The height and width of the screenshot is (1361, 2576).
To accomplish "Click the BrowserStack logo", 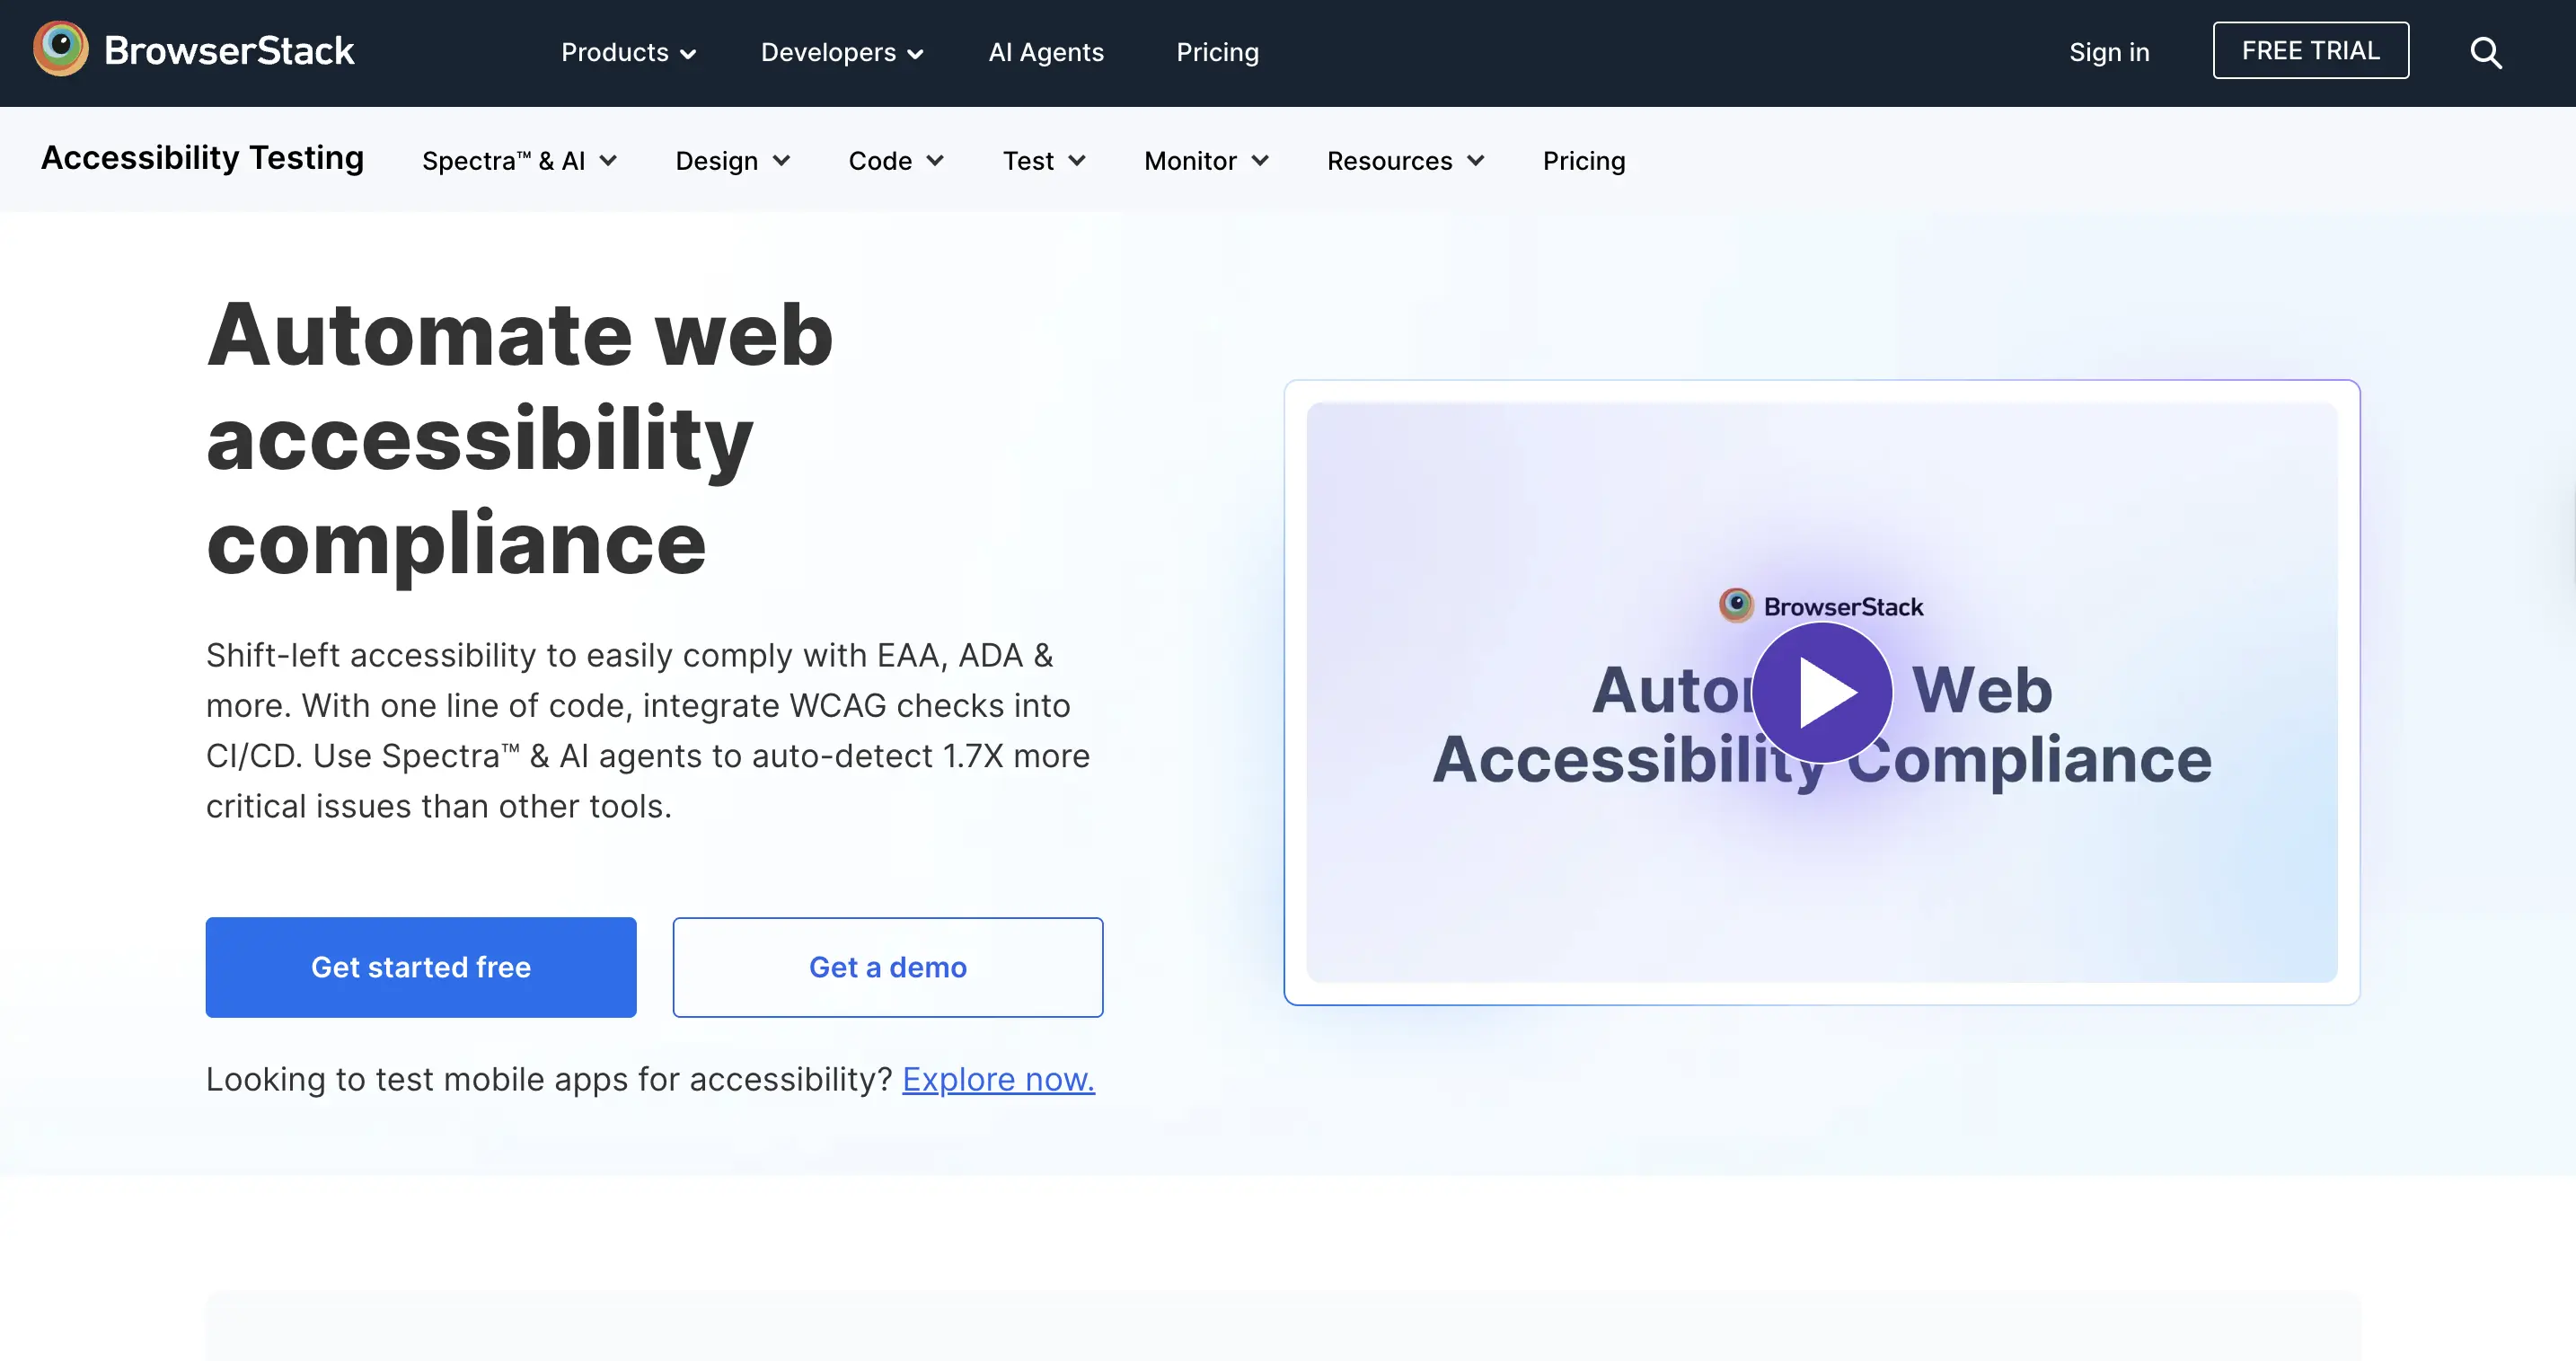I will pos(192,49).
